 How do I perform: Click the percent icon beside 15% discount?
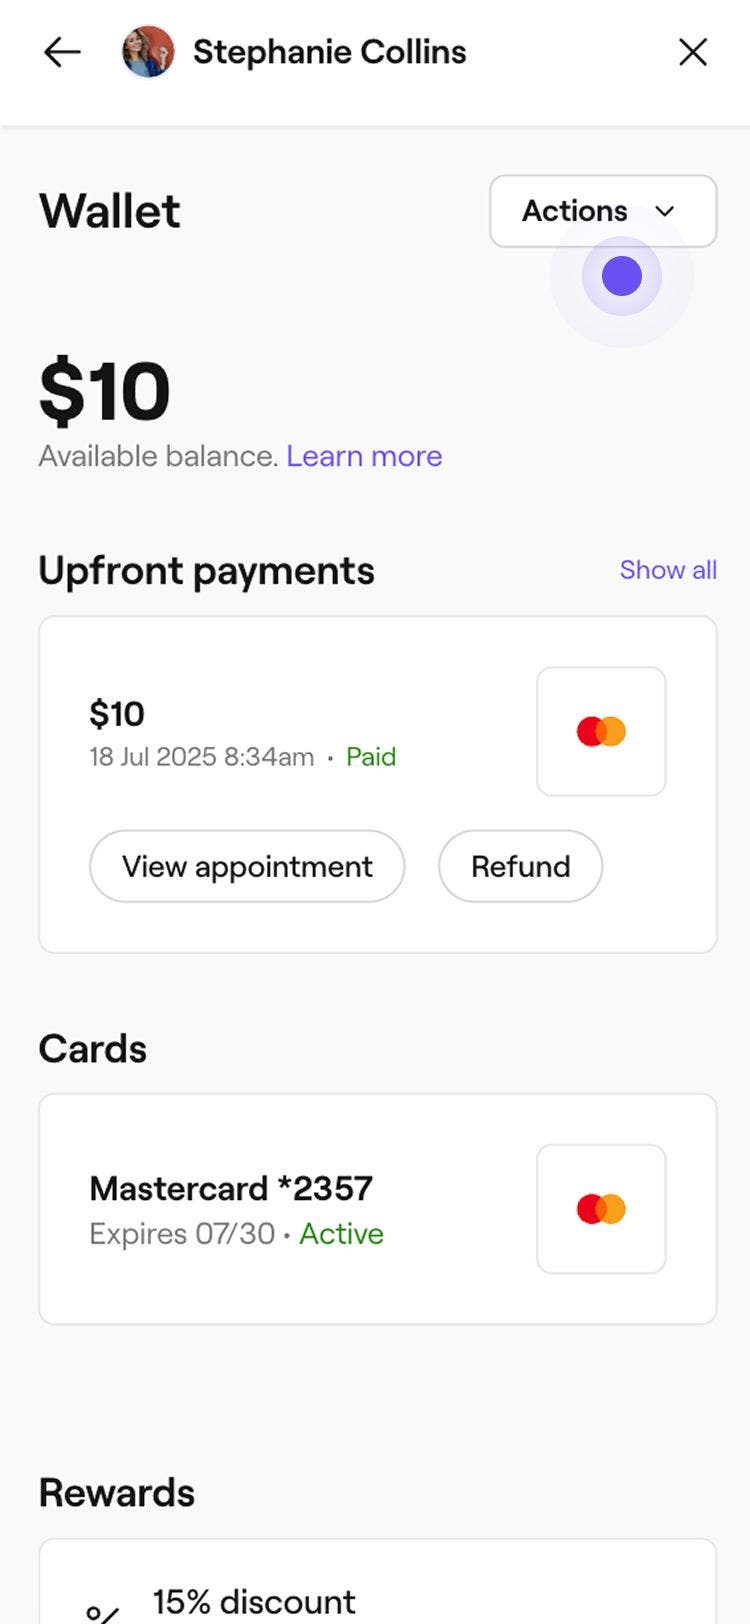pos(103,1610)
